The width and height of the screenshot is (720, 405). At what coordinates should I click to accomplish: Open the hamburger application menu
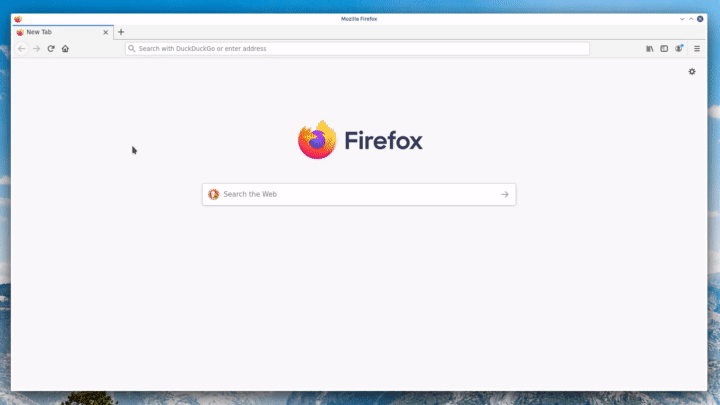coord(697,49)
